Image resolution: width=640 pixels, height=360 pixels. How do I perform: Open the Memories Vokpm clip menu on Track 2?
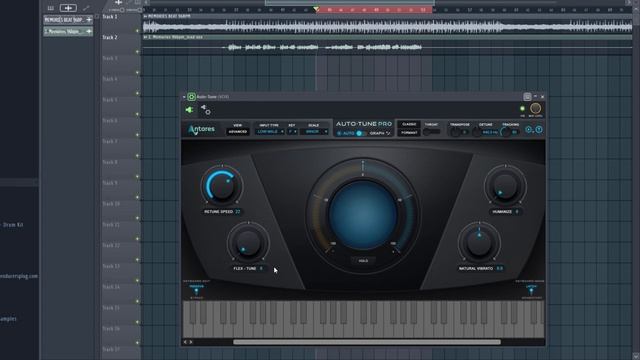145,37
